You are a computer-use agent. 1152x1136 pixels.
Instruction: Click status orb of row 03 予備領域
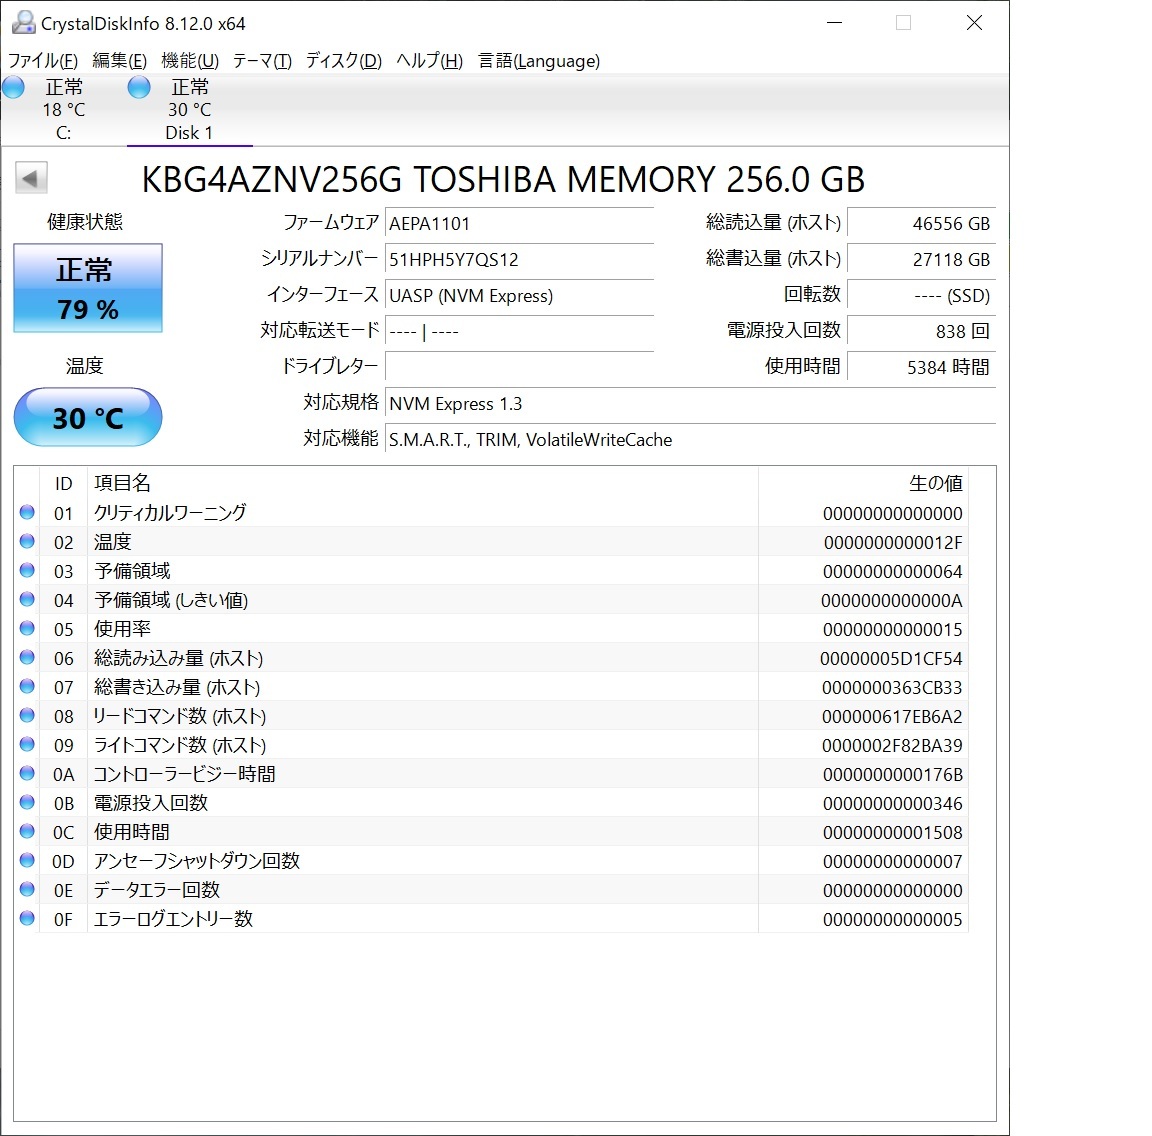(27, 570)
